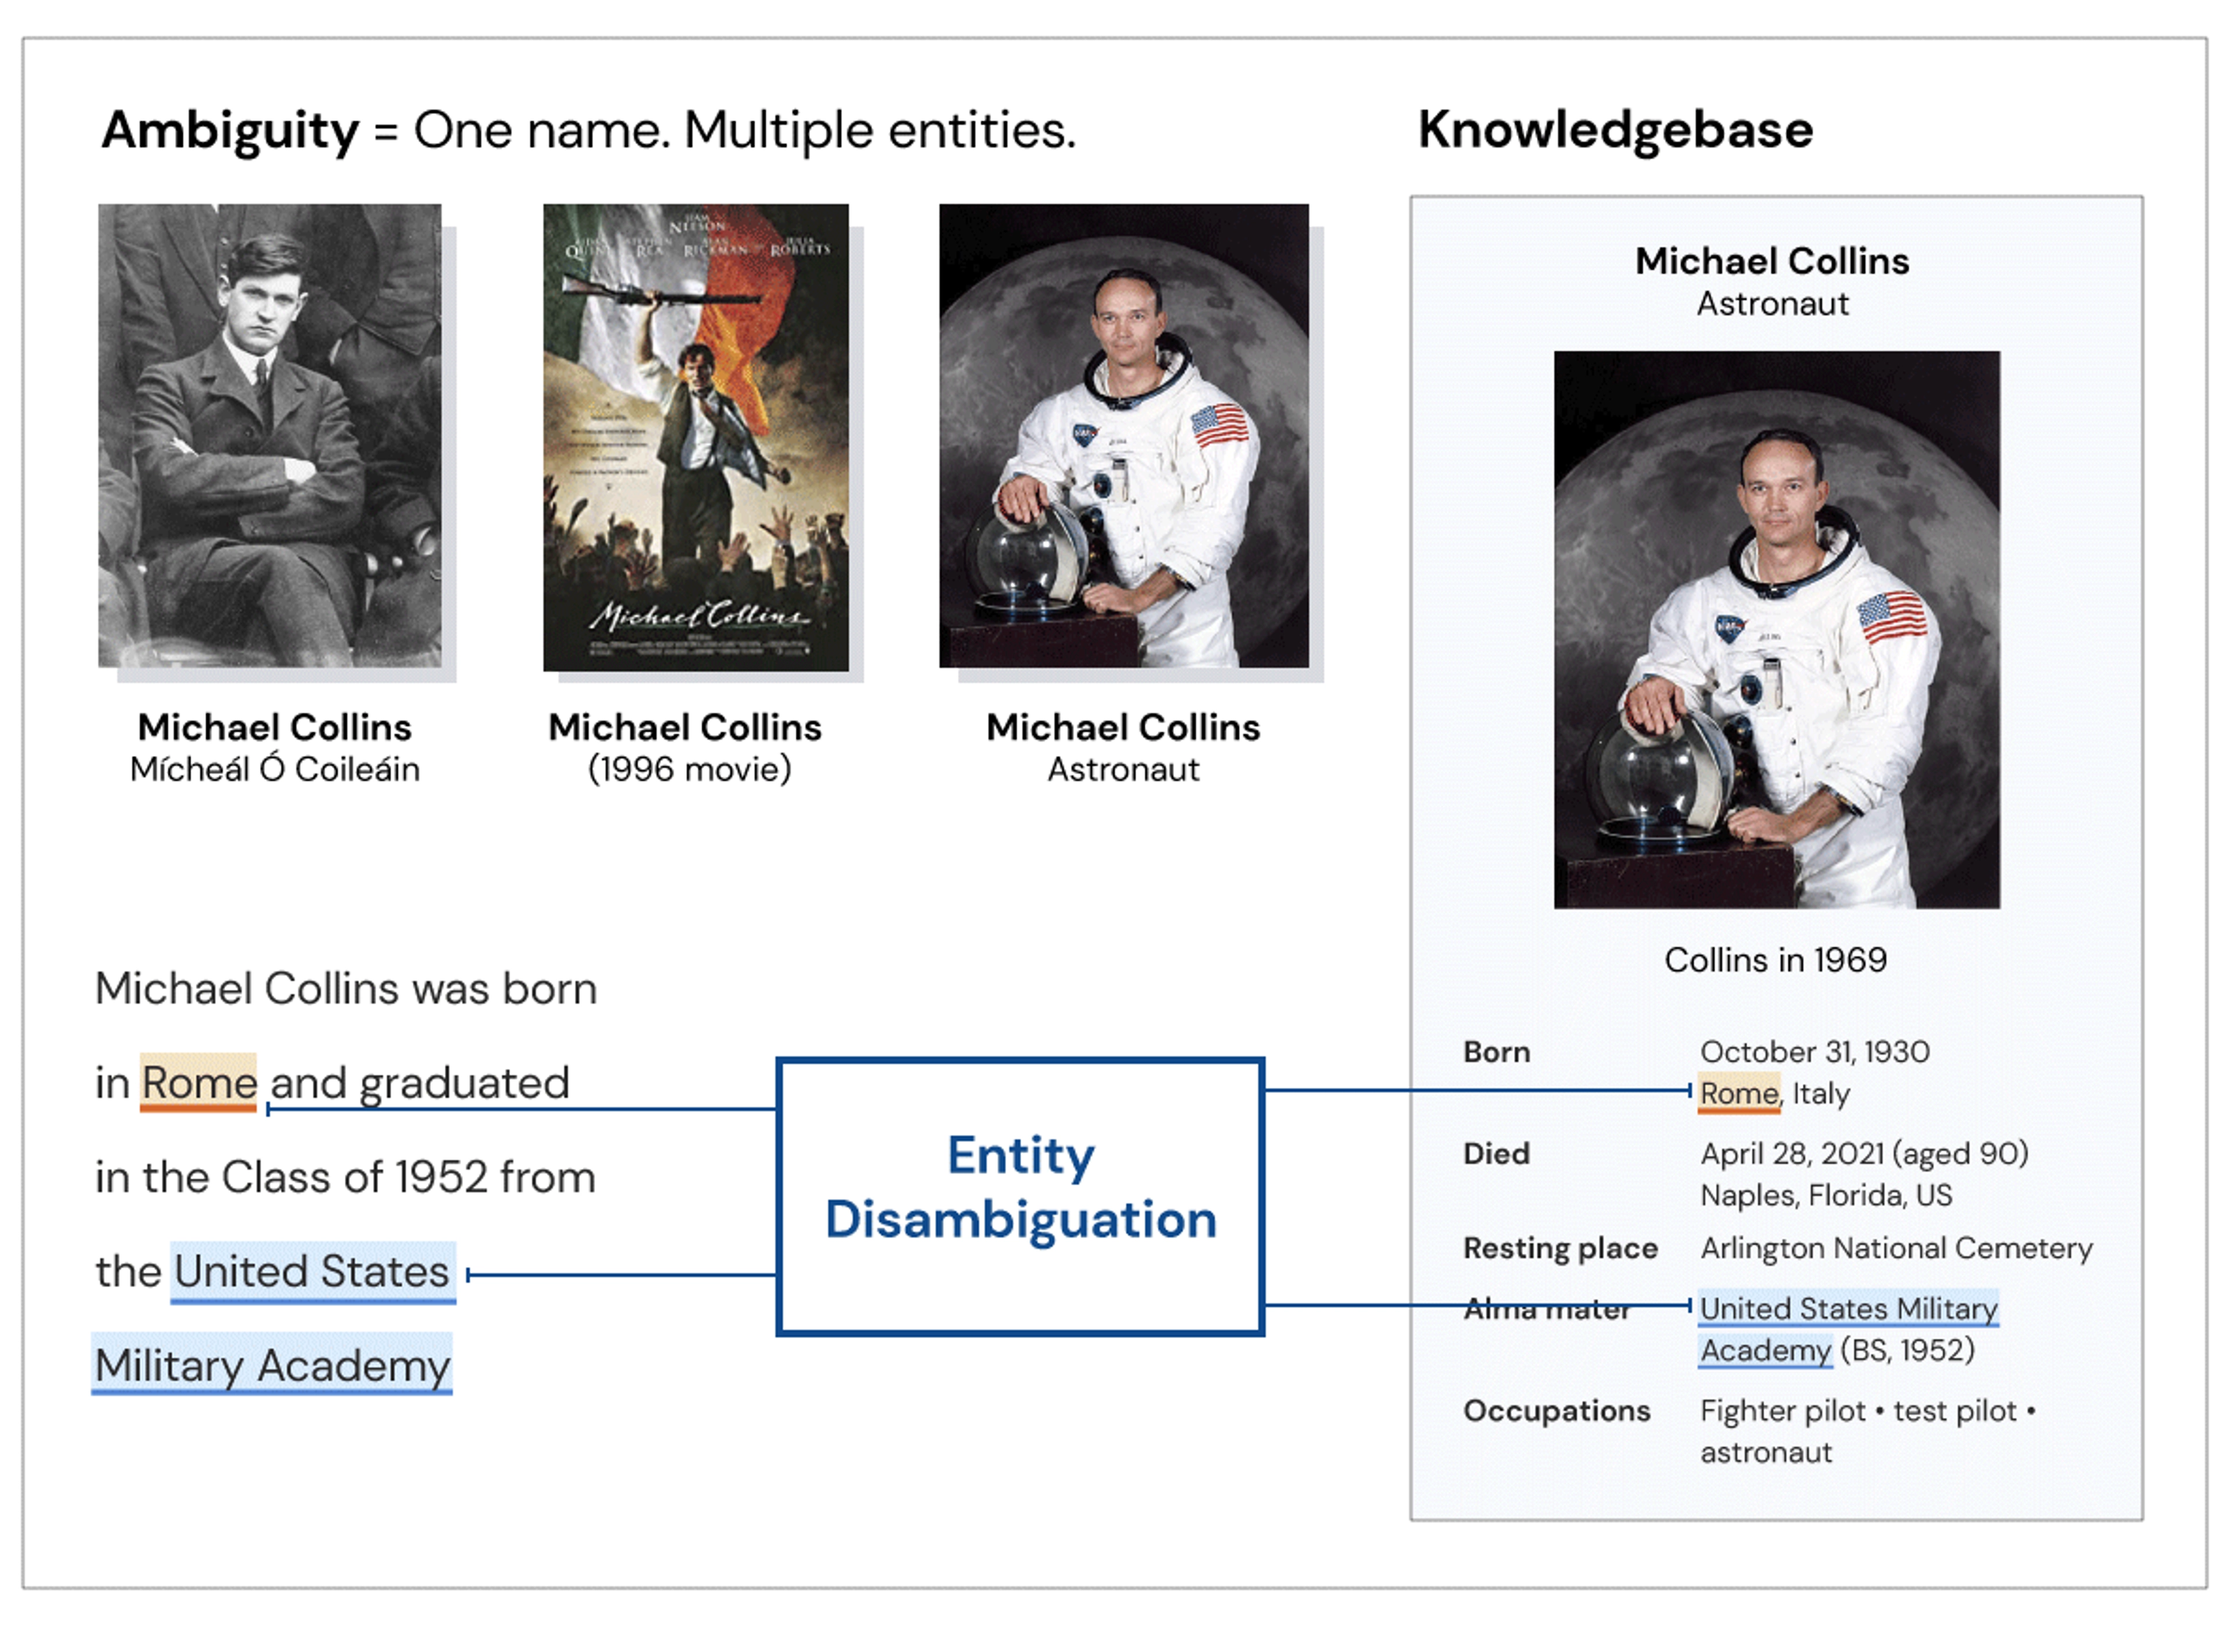The width and height of the screenshot is (2233, 1652).
Task: Click the highlighted Rome in the sentence
Action: [x=198, y=1084]
